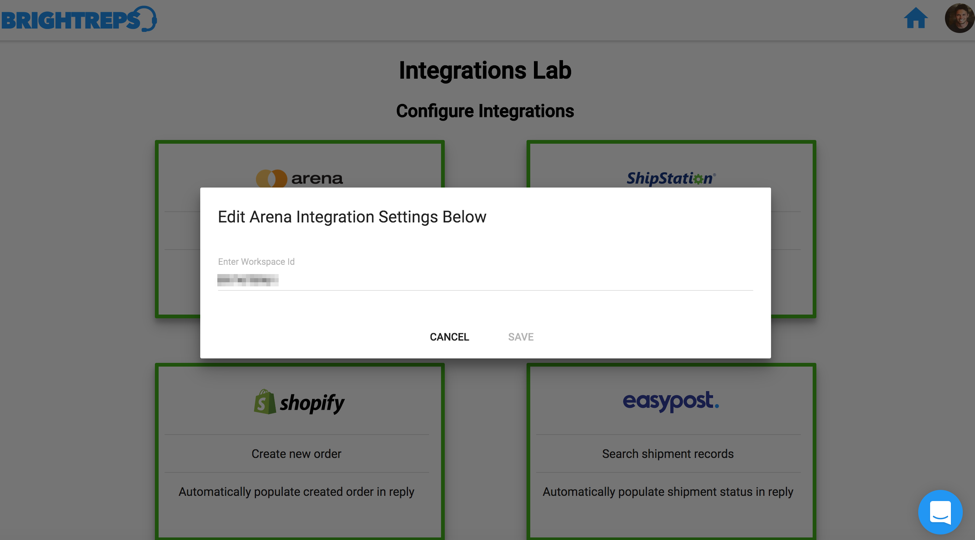Select the ShipStation integration logo

(x=671, y=179)
